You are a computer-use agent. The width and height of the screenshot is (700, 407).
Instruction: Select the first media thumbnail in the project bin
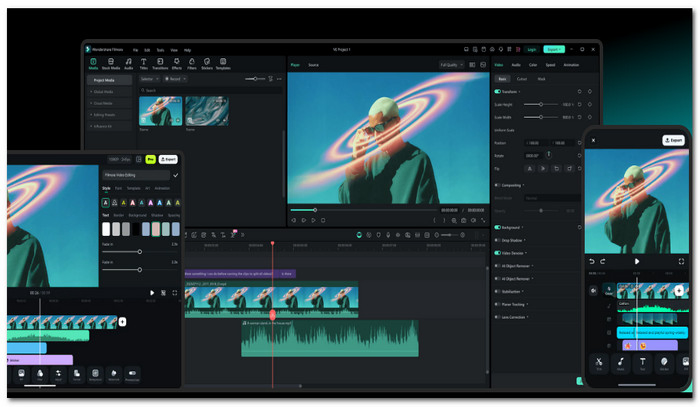pyautogui.click(x=160, y=110)
